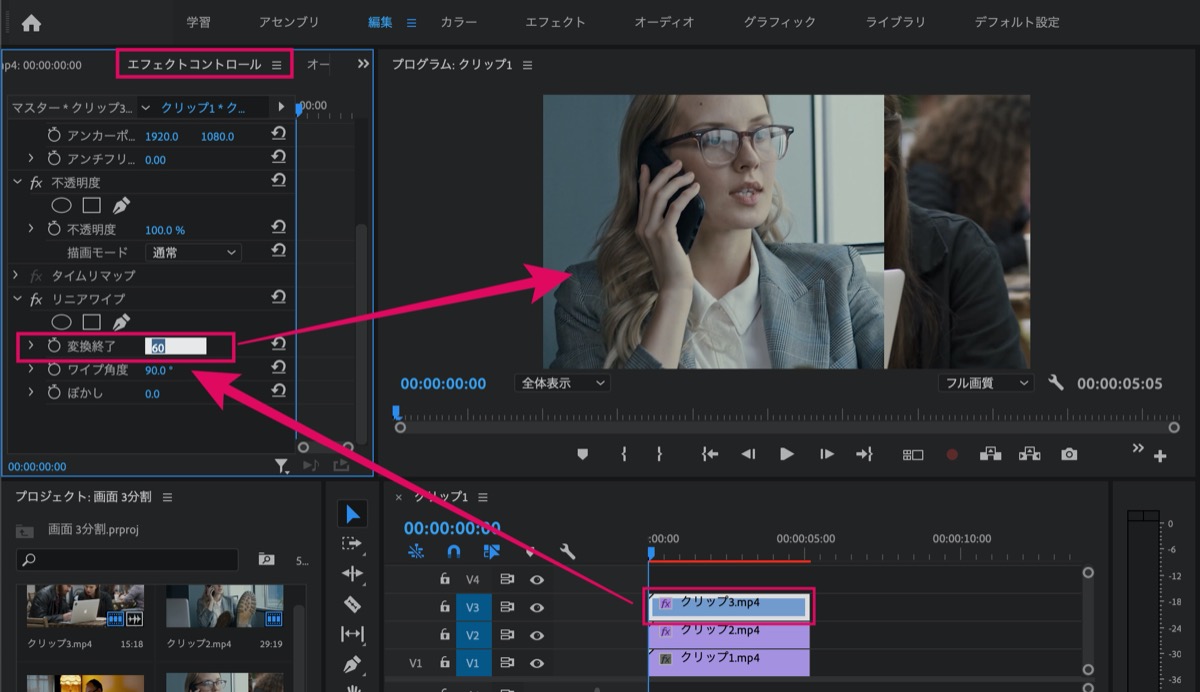This screenshot has width=1200, height=692.
Task: Open the 描画モード blend mode dropdown
Action: click(193, 253)
